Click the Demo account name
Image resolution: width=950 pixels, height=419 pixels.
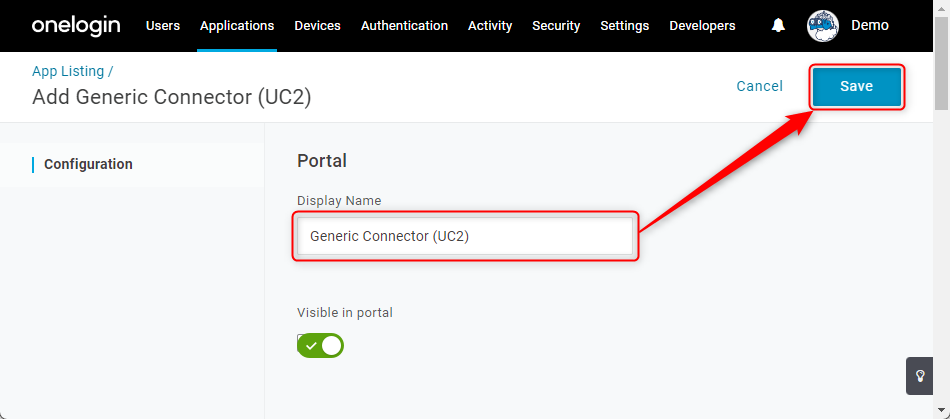point(870,25)
